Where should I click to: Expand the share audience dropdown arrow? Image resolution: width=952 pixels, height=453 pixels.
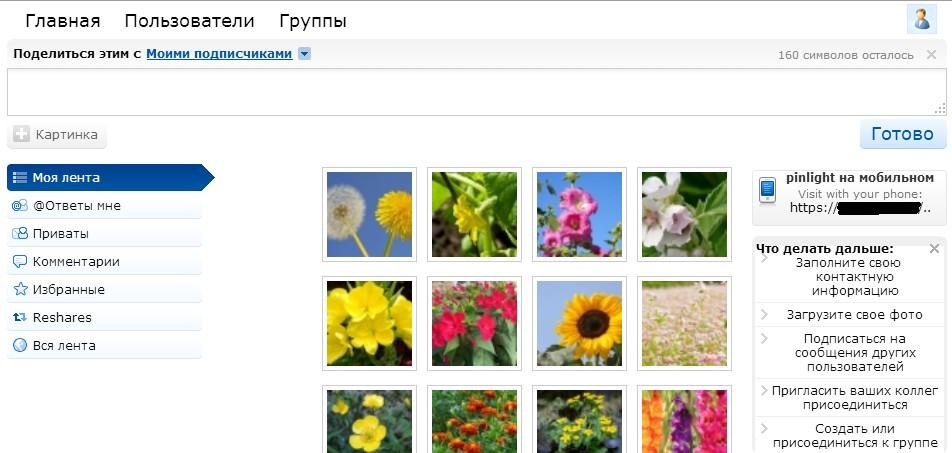point(305,54)
